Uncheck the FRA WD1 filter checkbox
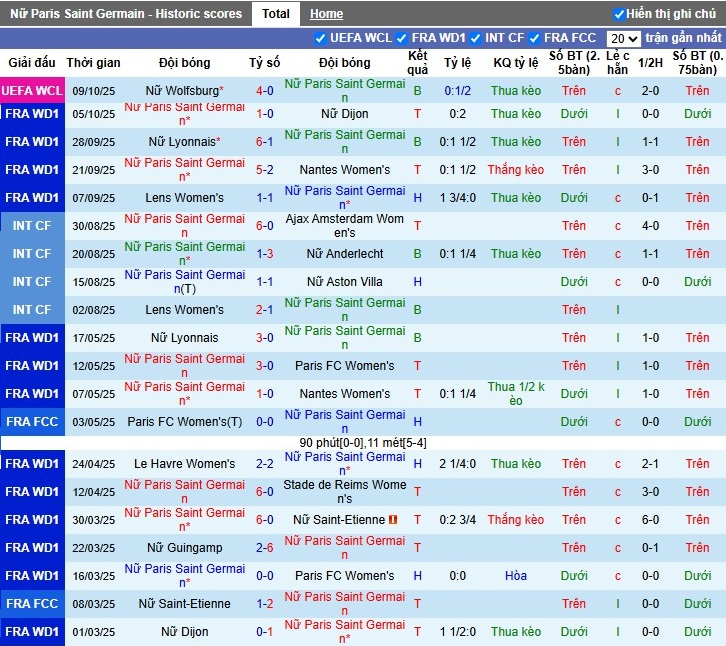Screen dimensions: 726x646 click(x=401, y=38)
